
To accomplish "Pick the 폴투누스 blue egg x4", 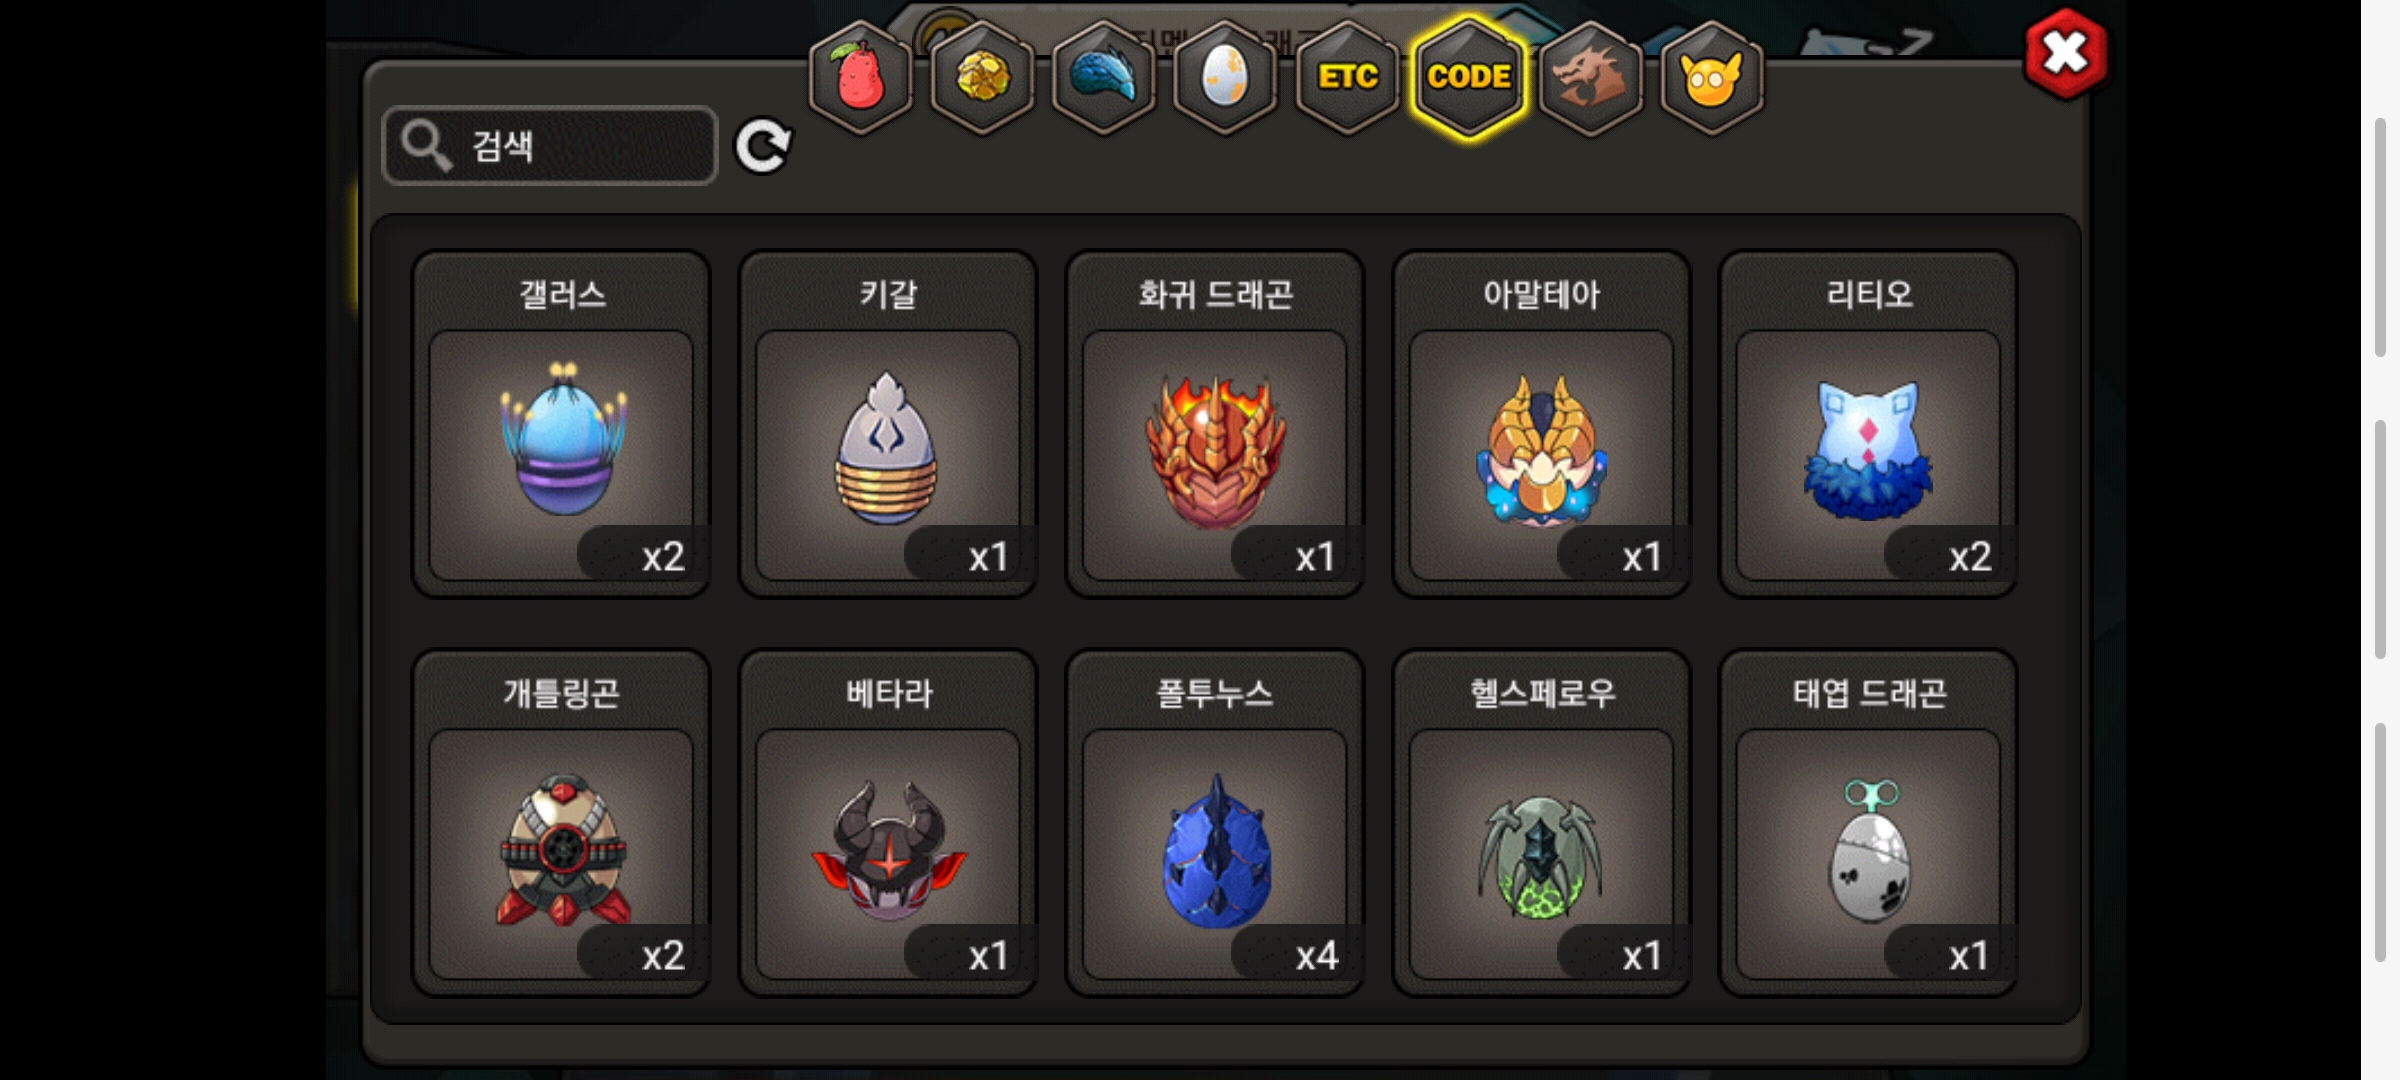I will (1215, 823).
